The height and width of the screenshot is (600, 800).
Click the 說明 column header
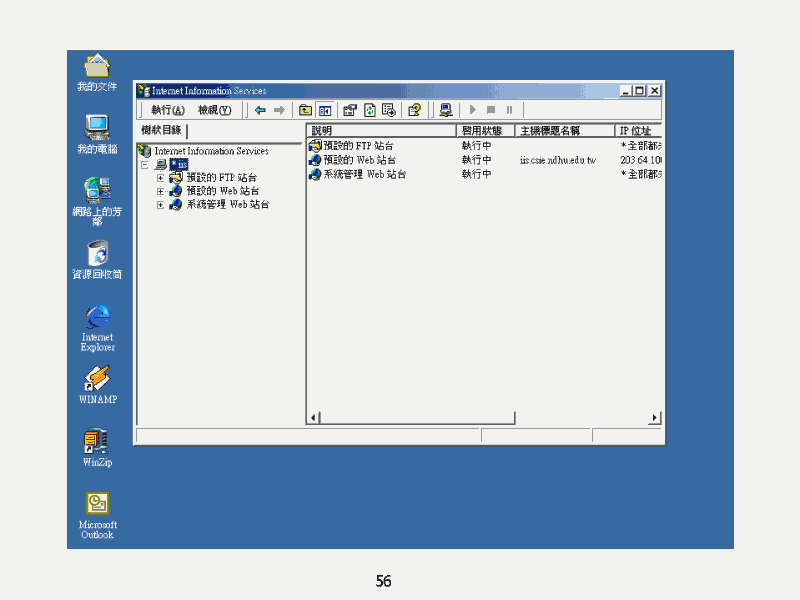pyautogui.click(x=381, y=131)
